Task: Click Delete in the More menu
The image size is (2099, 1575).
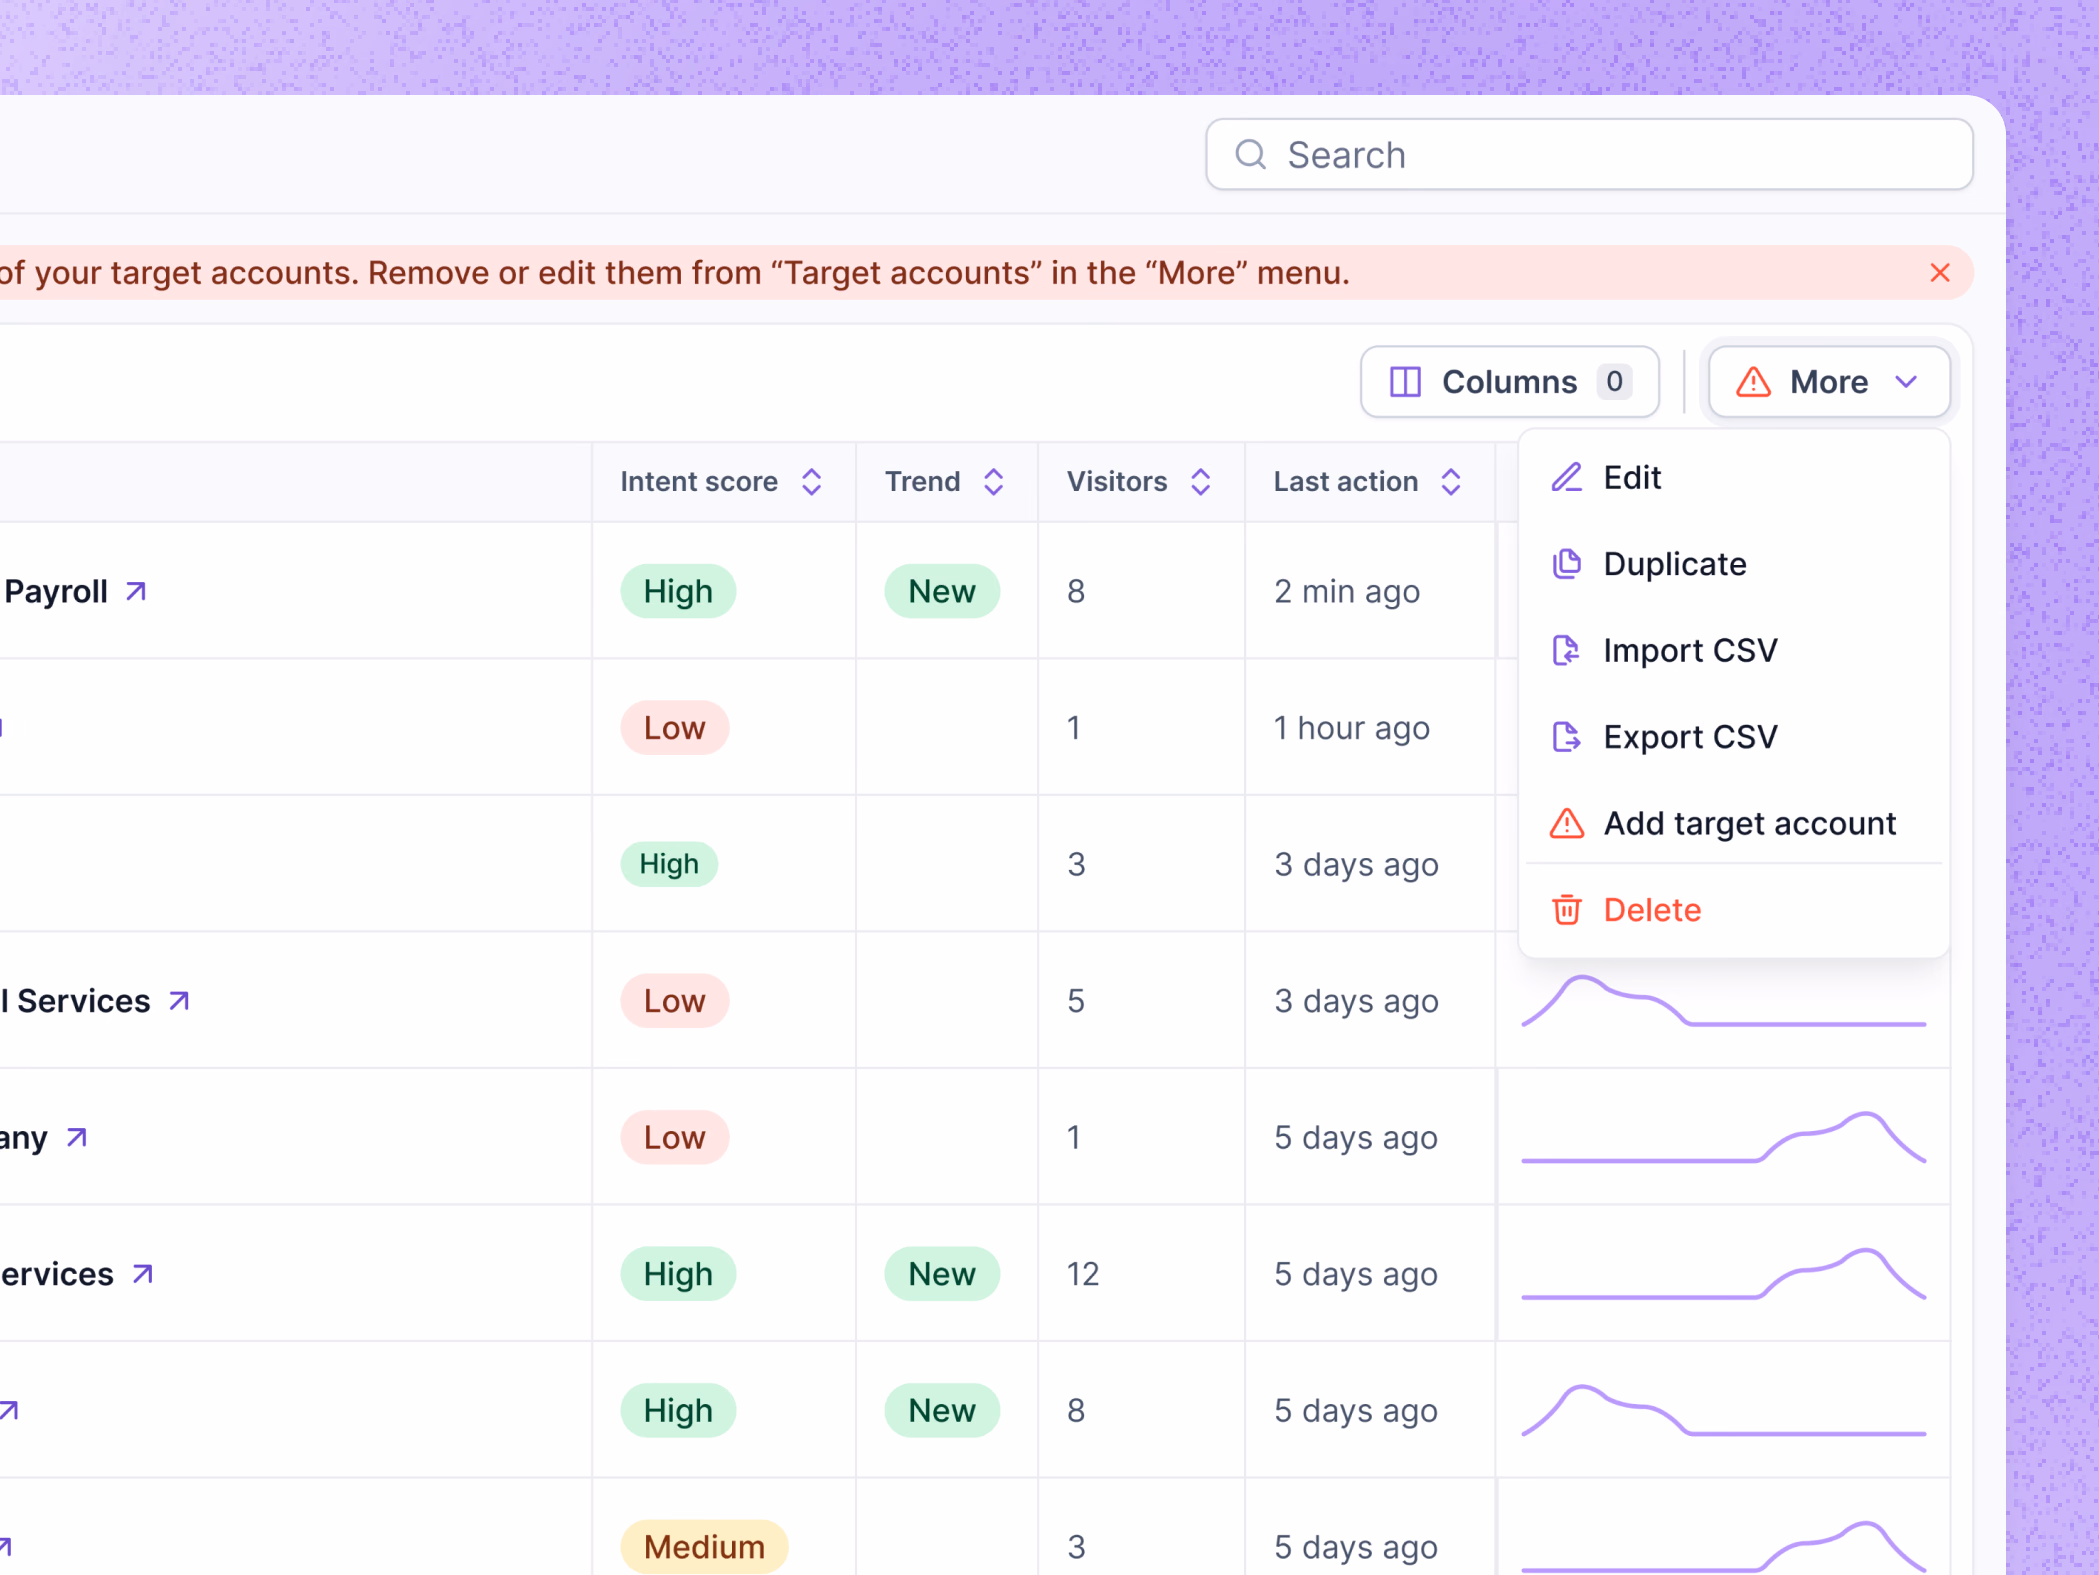Action: [x=1734, y=910]
